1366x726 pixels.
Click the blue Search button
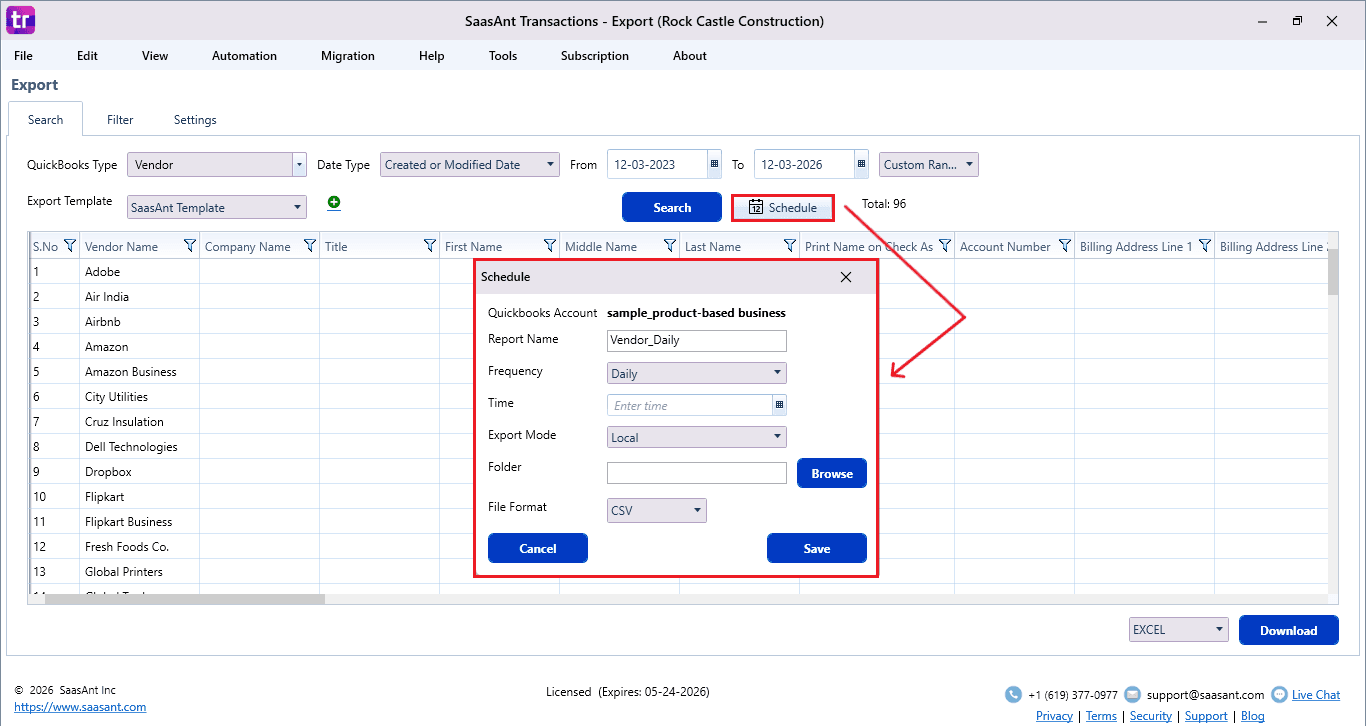click(672, 207)
